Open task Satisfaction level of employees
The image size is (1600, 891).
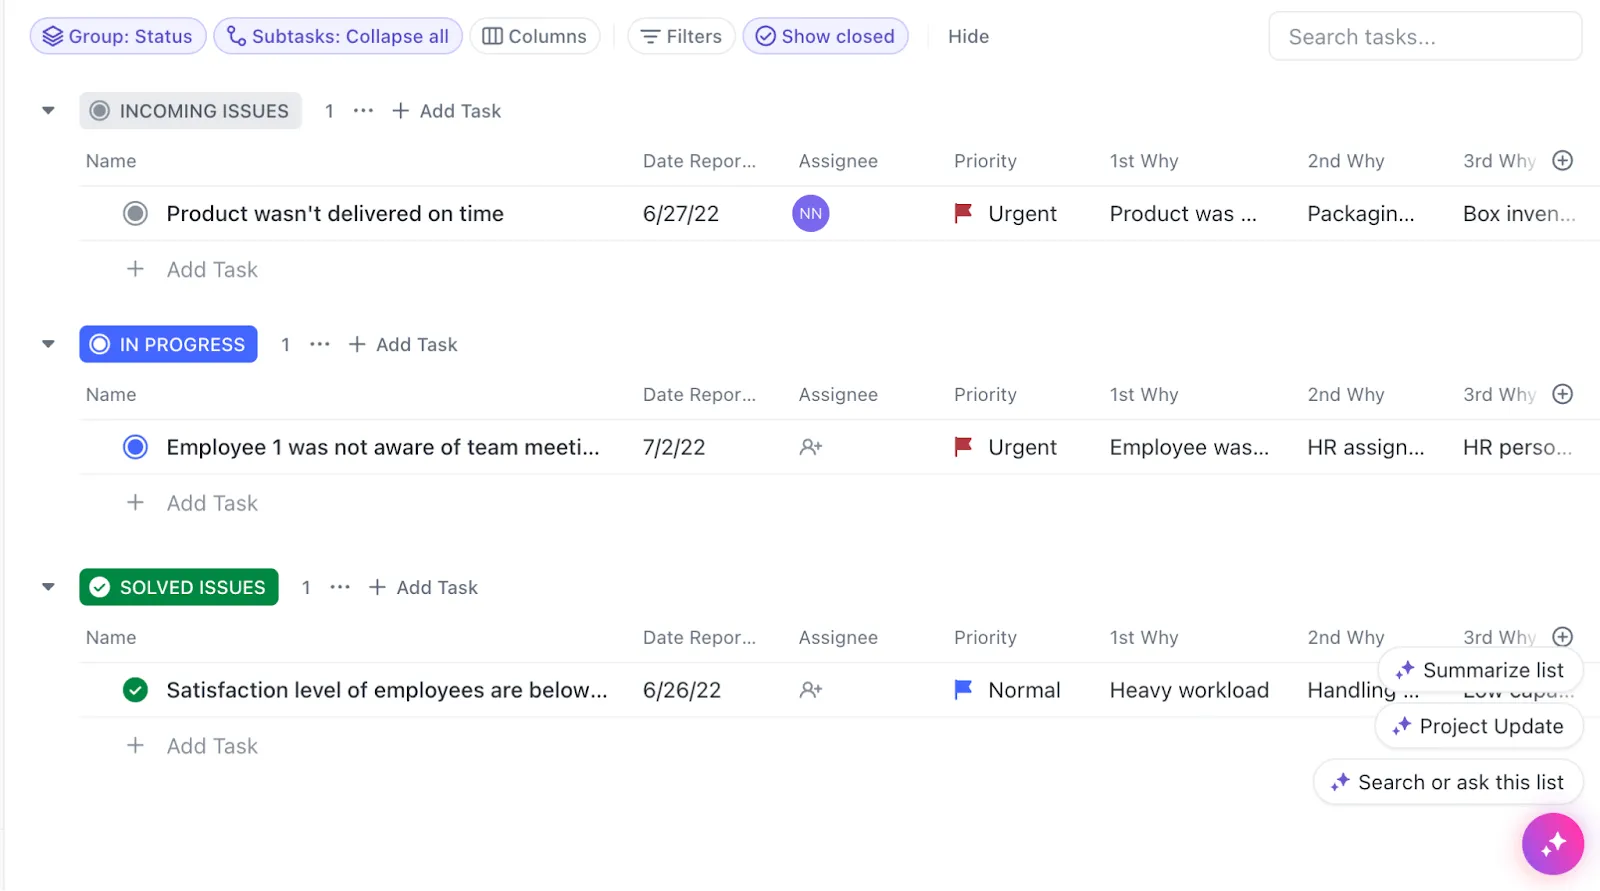pos(387,690)
